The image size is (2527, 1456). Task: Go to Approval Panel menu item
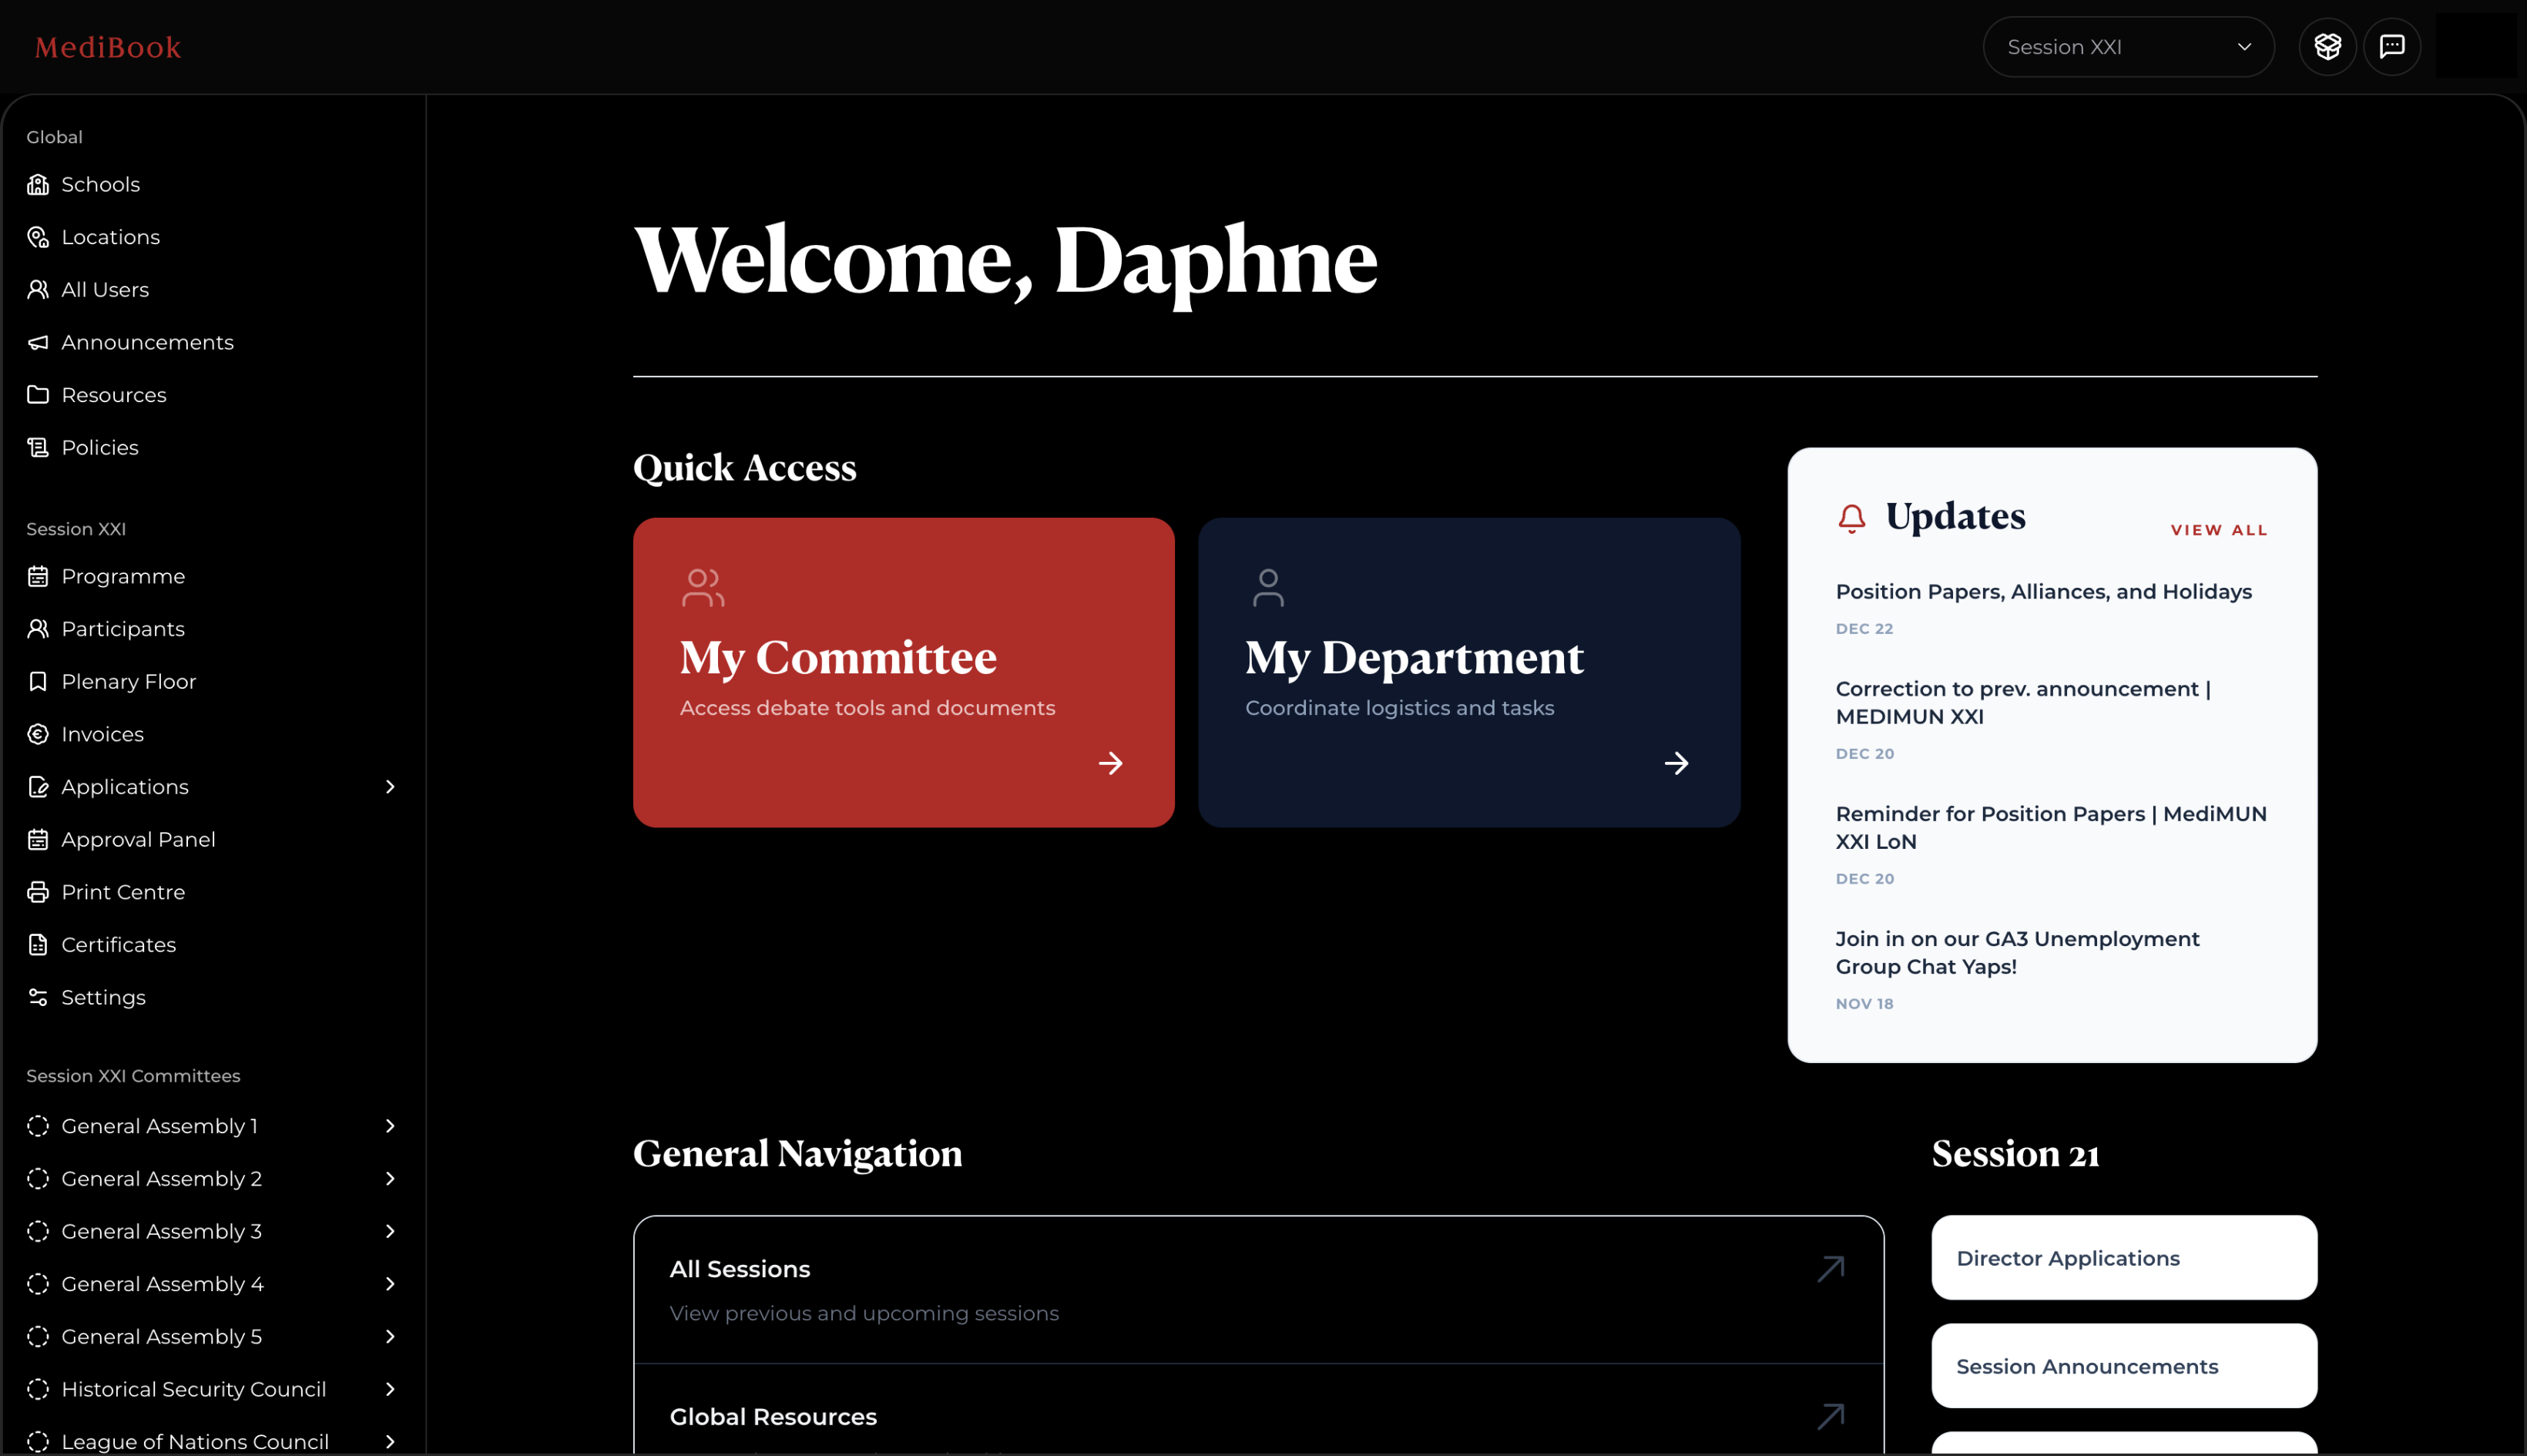[138, 840]
